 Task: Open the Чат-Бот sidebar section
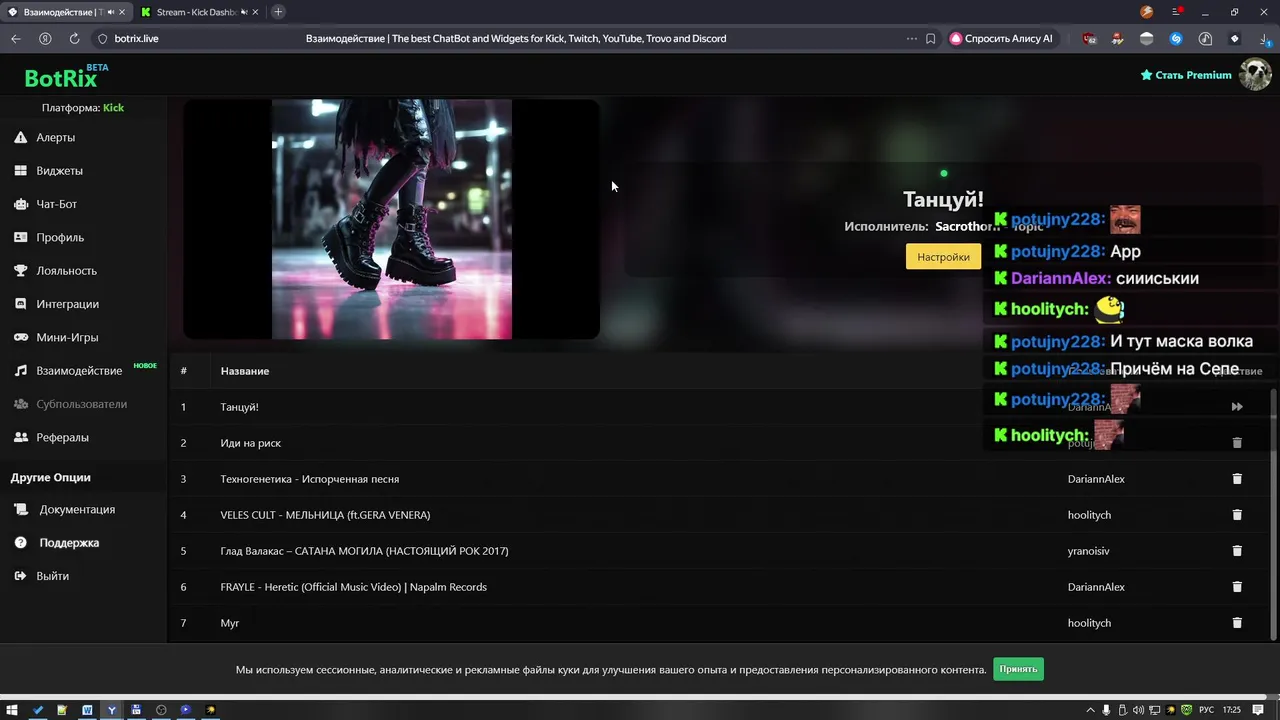(x=56, y=204)
